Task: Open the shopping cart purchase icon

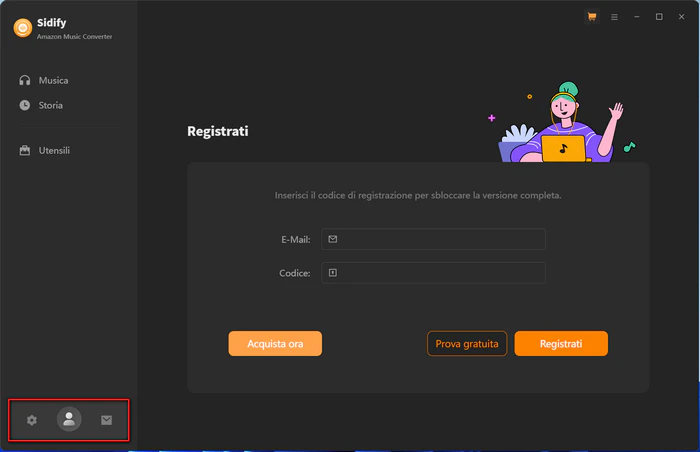Action: coord(592,17)
